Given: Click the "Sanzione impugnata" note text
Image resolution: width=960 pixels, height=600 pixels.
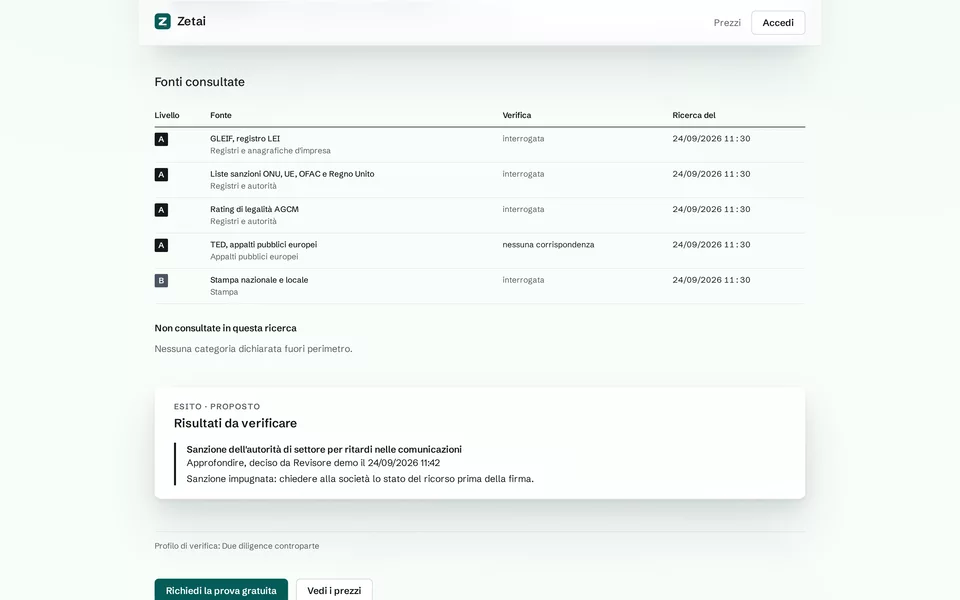Looking at the screenshot, I should (x=360, y=479).
